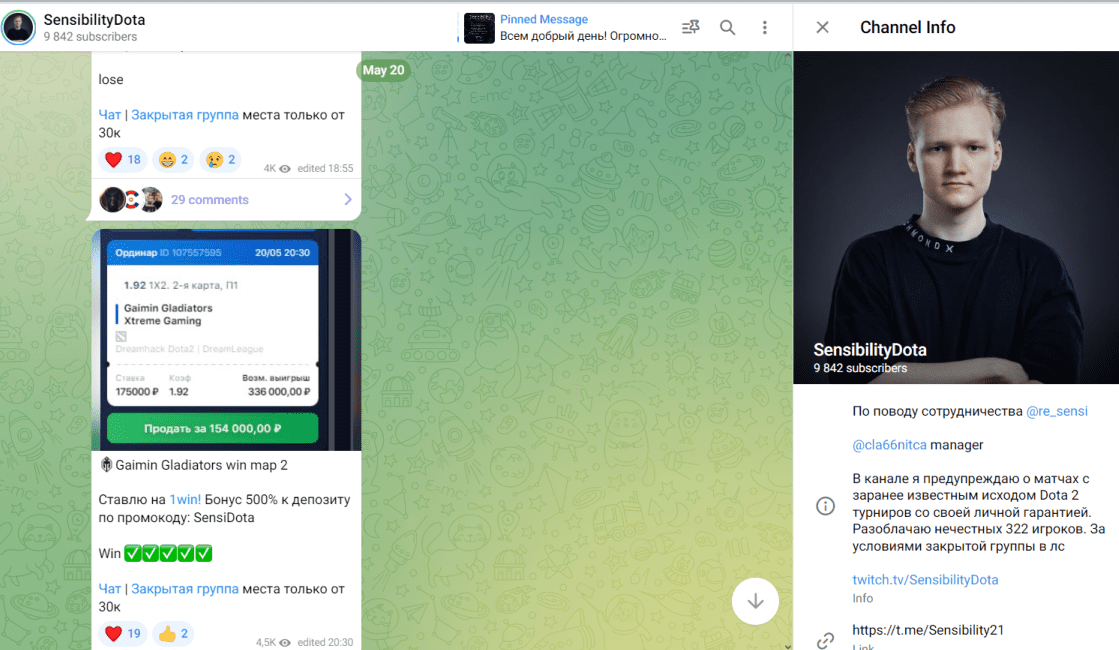Open the @re_sensi mention
Image resolution: width=1119 pixels, height=650 pixels.
(x=1057, y=411)
